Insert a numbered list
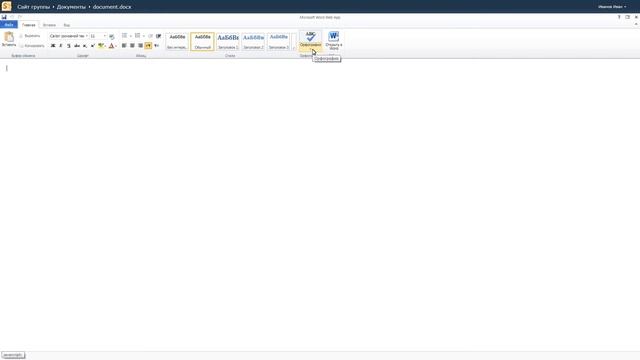The height and width of the screenshot is (360, 640). pyautogui.click(x=138, y=36)
